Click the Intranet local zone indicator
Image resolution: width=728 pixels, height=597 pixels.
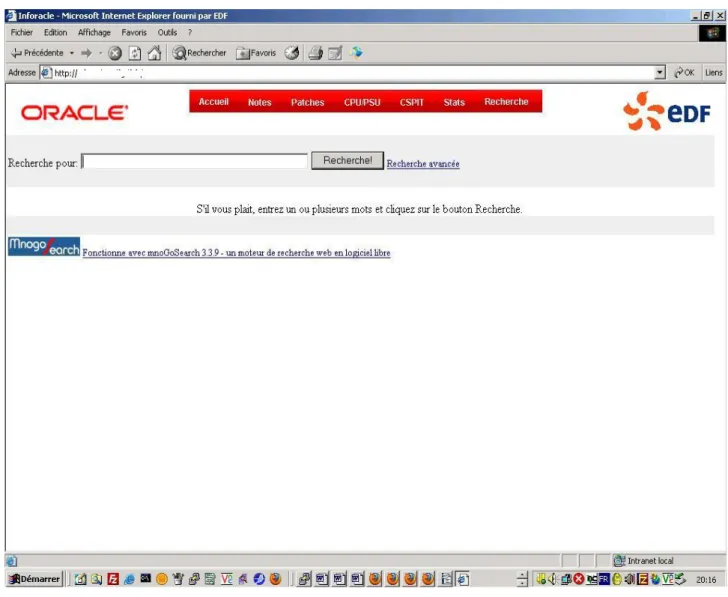click(644, 561)
